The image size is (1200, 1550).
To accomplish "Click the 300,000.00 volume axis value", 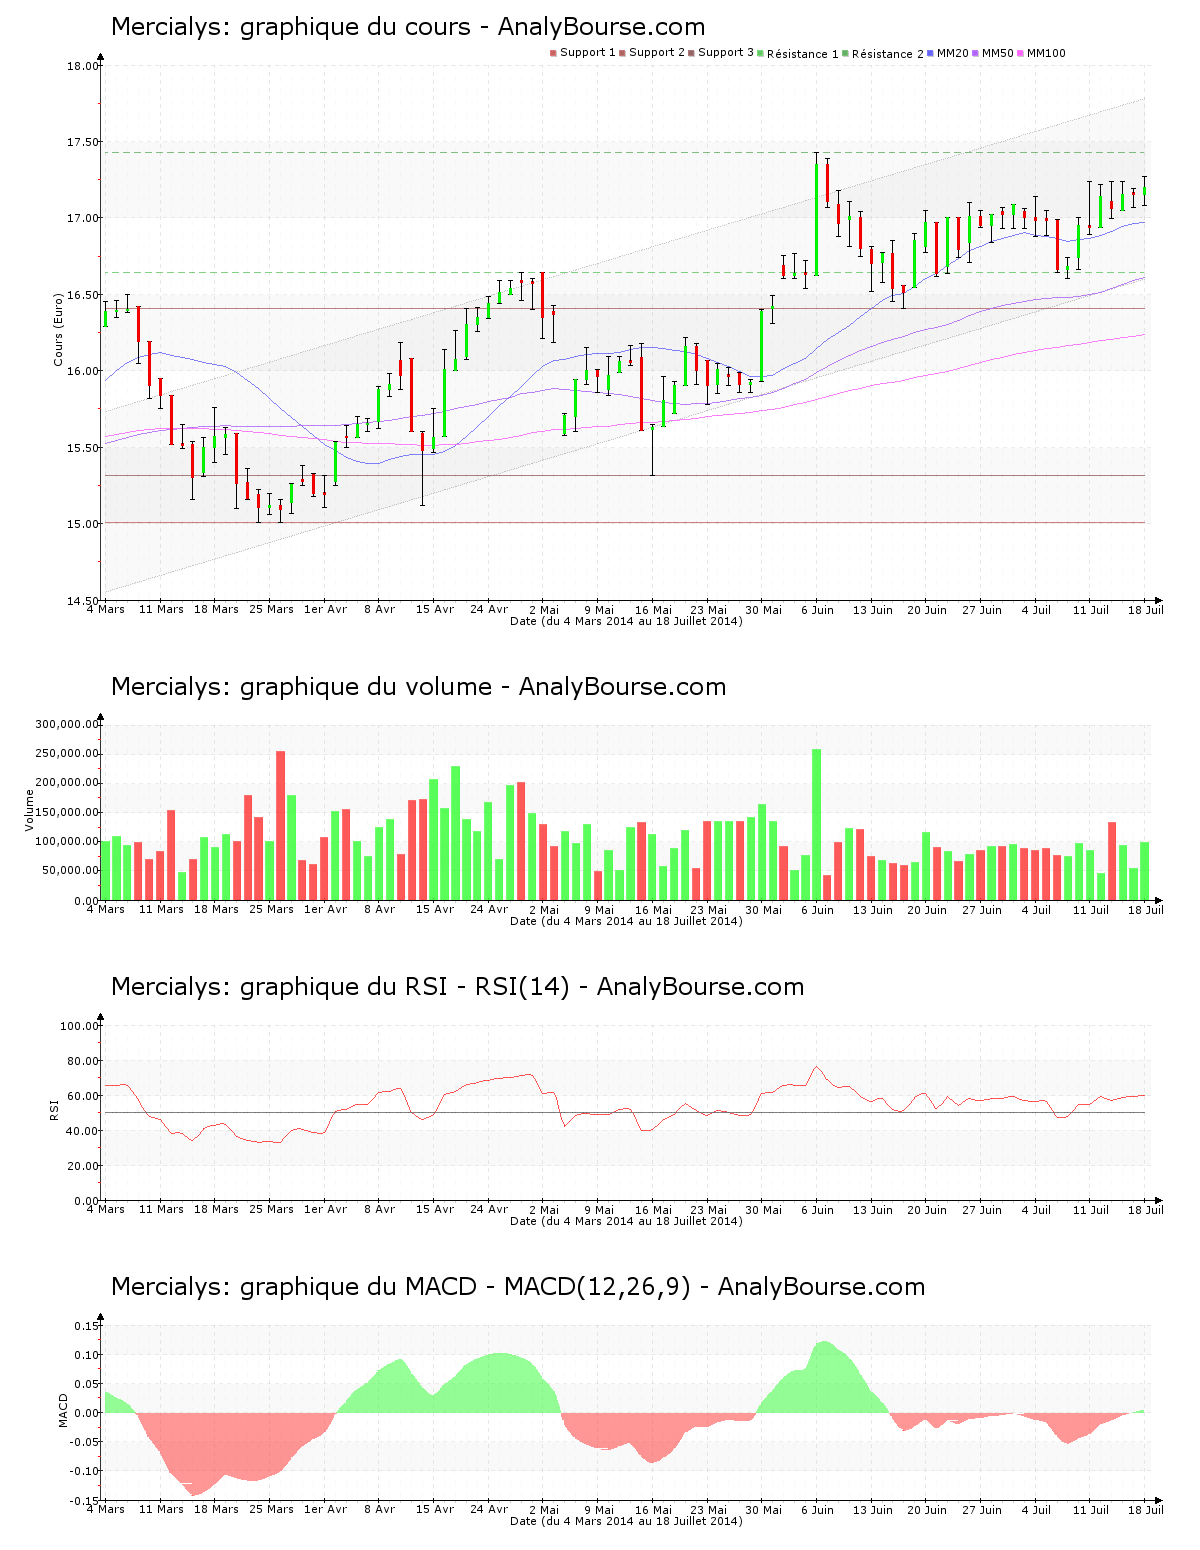I will coord(67,724).
